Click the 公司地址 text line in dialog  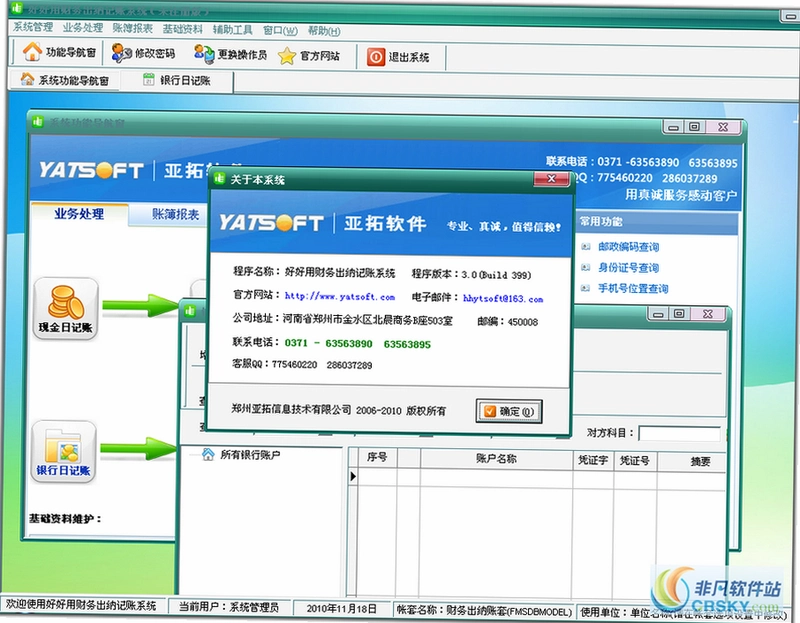pos(342,319)
